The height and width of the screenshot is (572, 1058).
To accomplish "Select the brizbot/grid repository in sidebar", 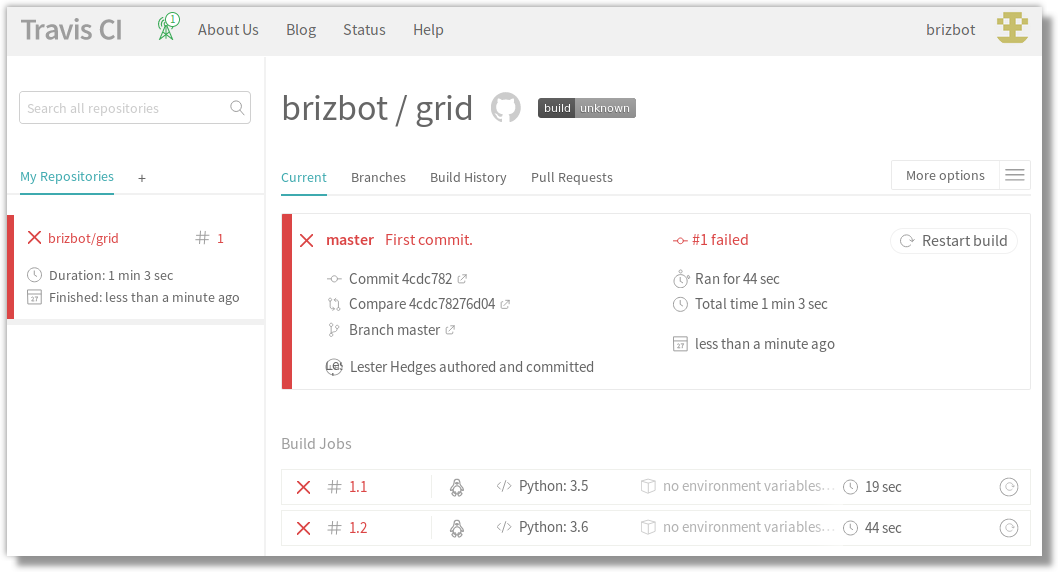I will 83,238.
